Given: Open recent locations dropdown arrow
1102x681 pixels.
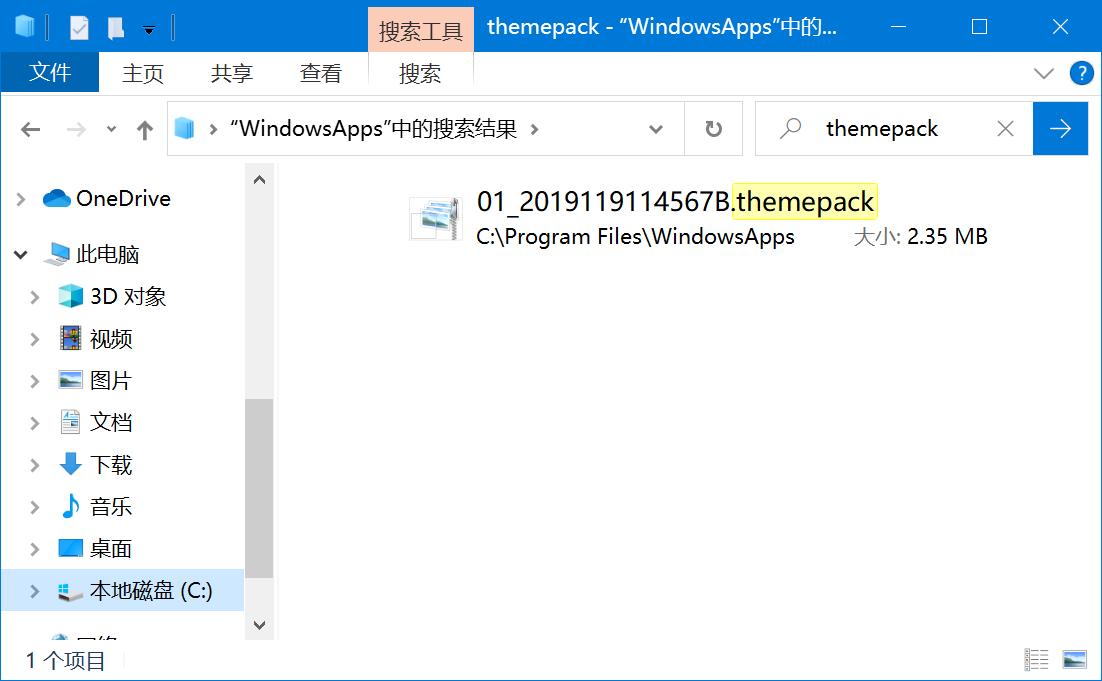Looking at the screenshot, I should 111,129.
